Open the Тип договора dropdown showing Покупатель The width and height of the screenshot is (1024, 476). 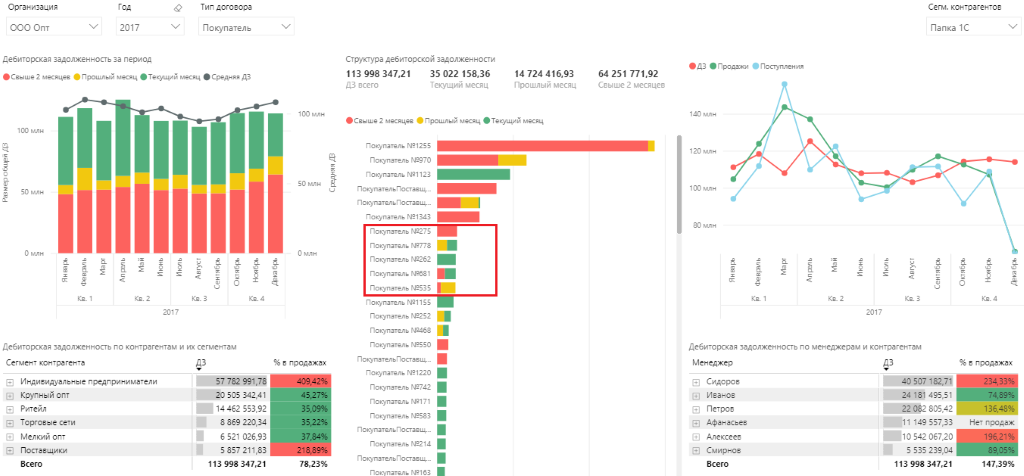pos(246,27)
